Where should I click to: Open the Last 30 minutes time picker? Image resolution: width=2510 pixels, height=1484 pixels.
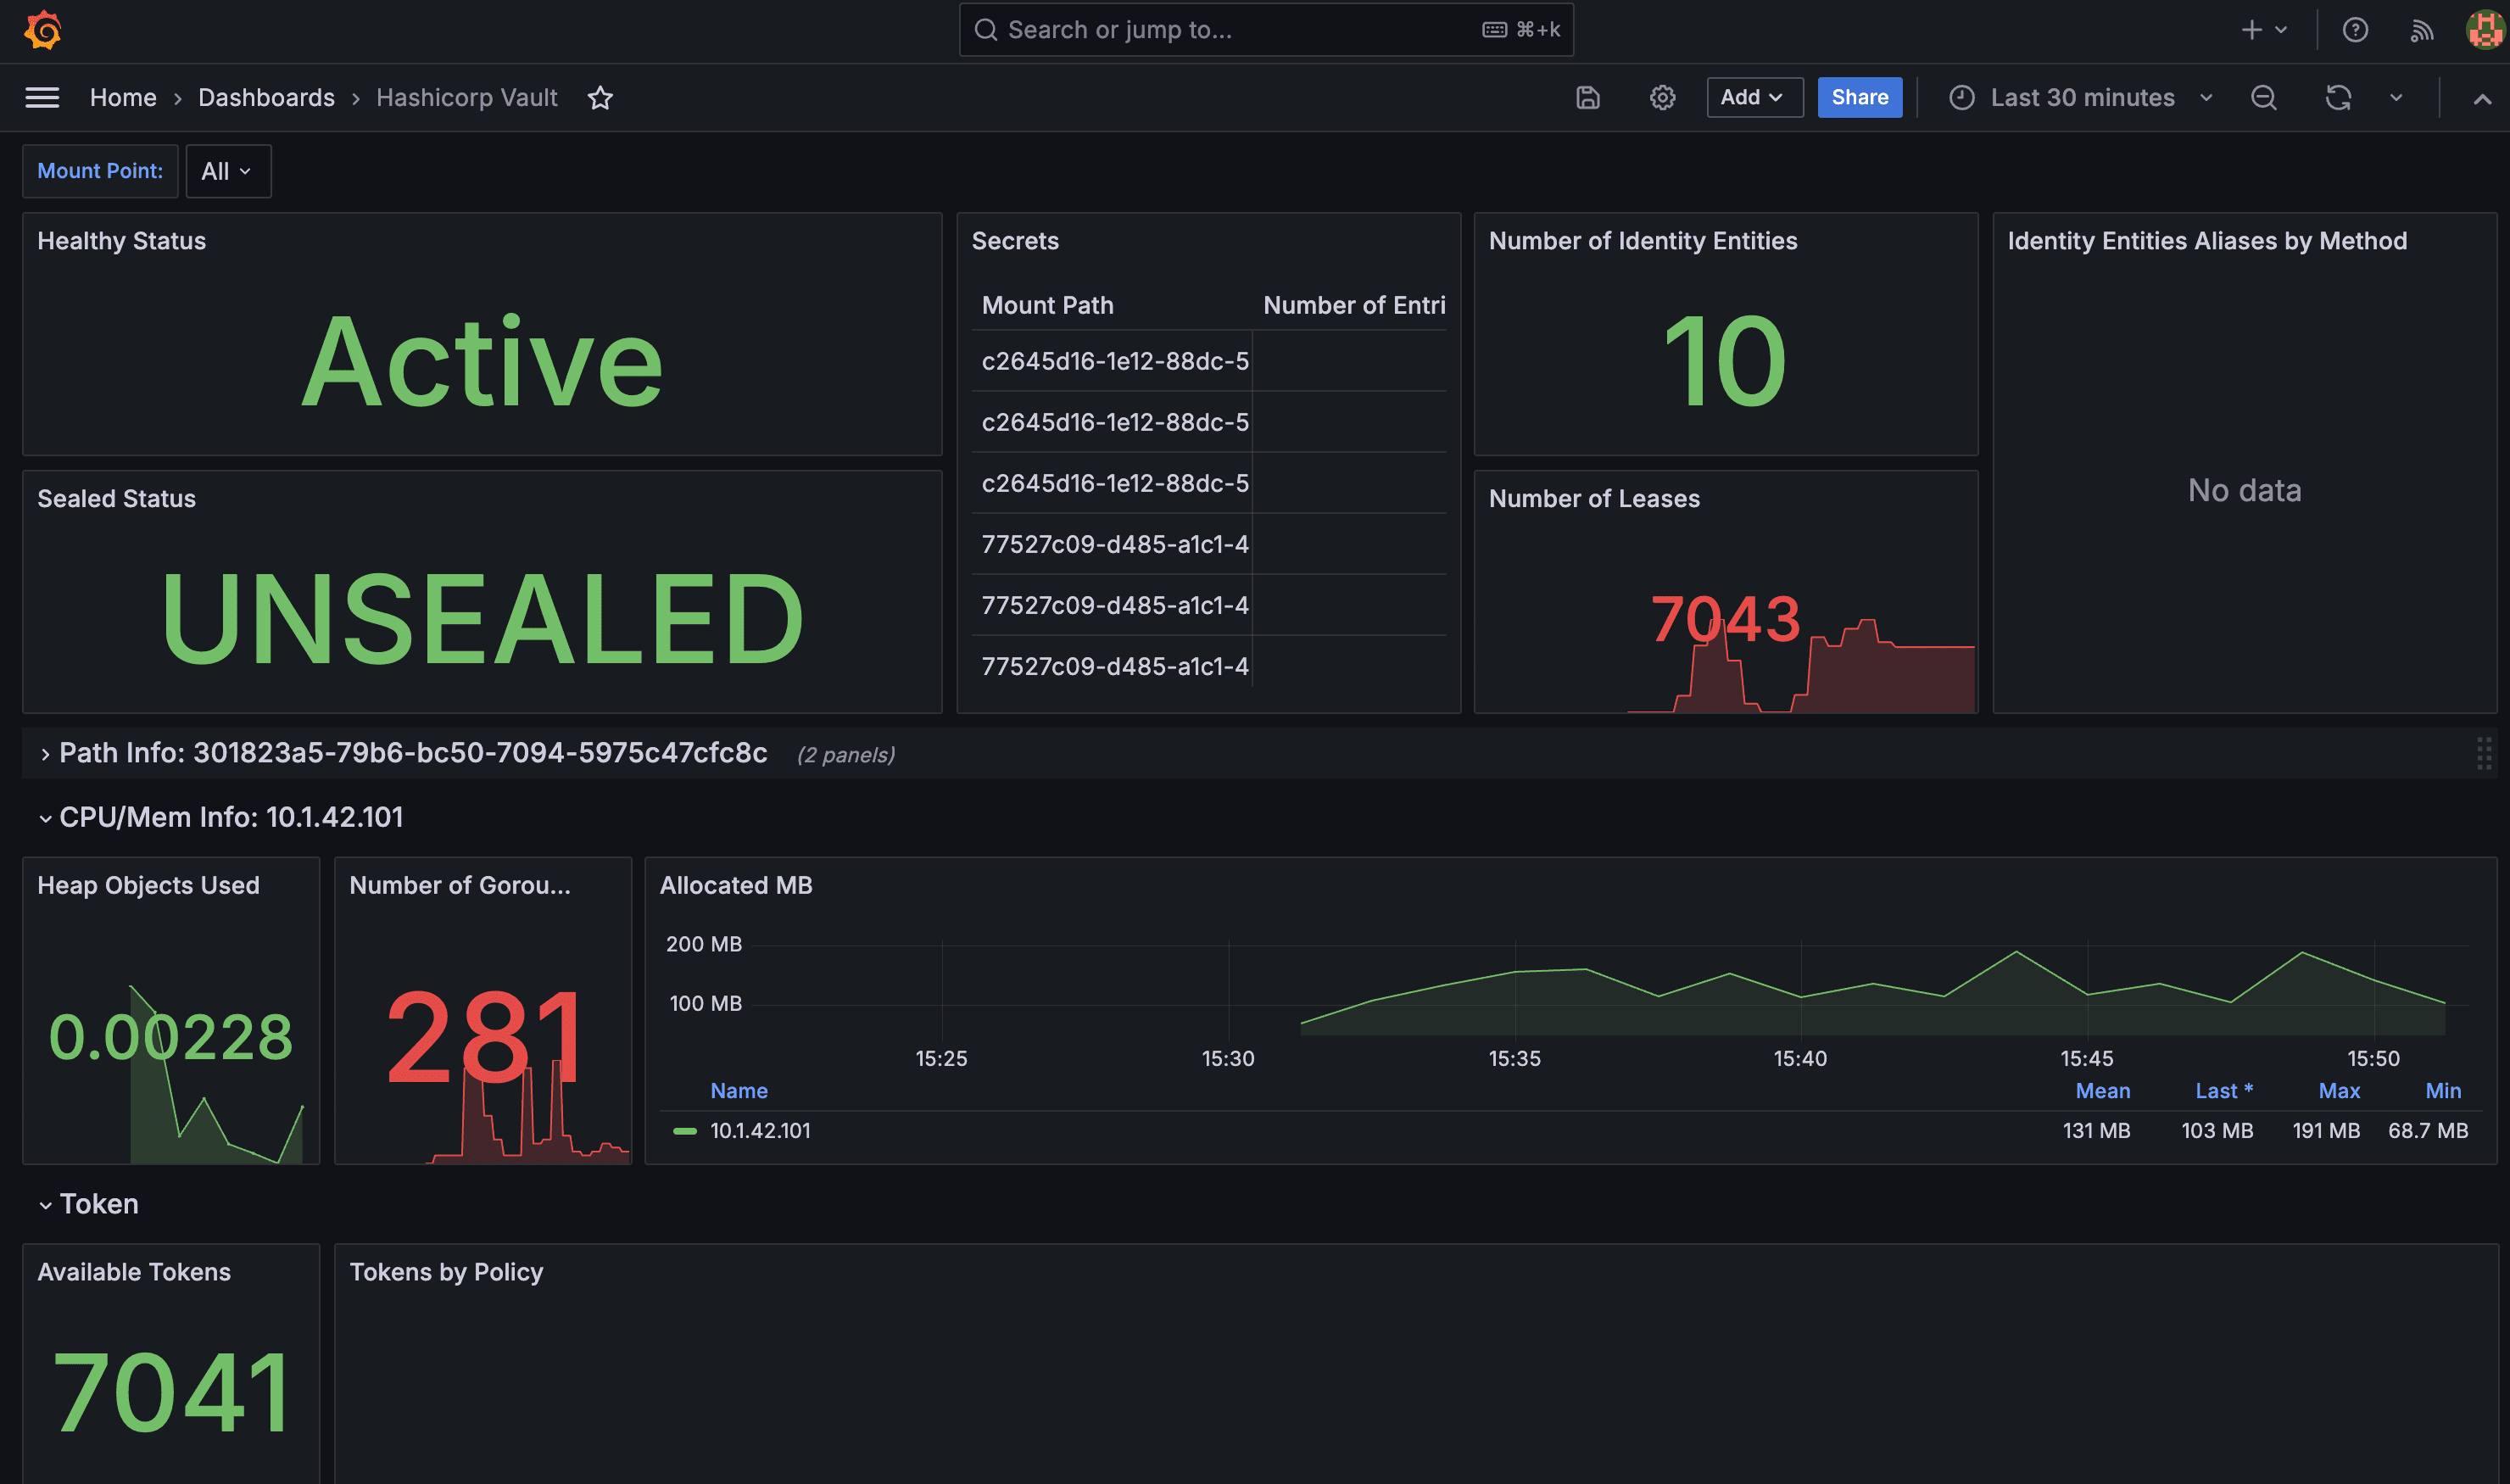coord(2082,97)
